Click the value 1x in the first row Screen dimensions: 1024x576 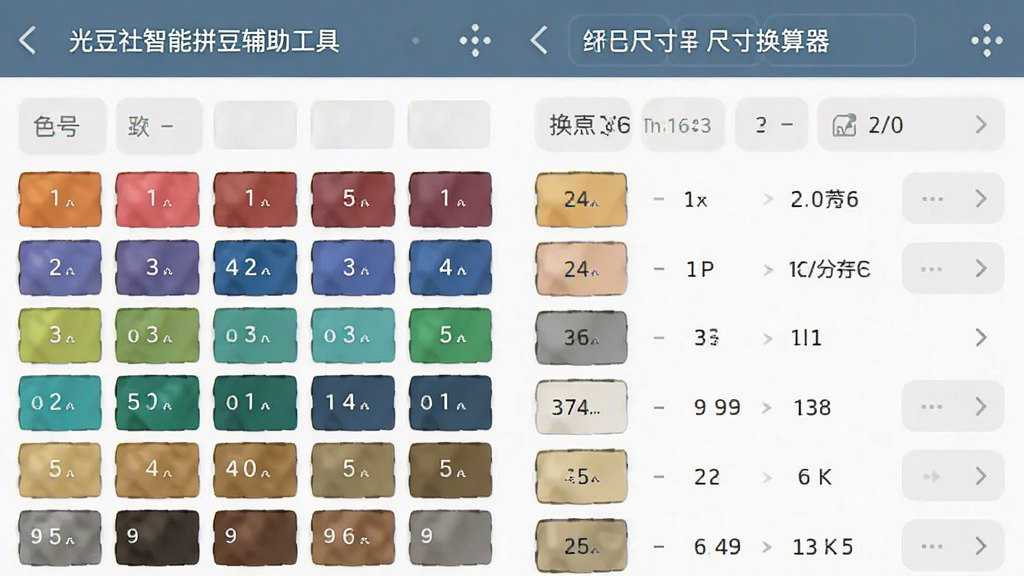coord(696,200)
